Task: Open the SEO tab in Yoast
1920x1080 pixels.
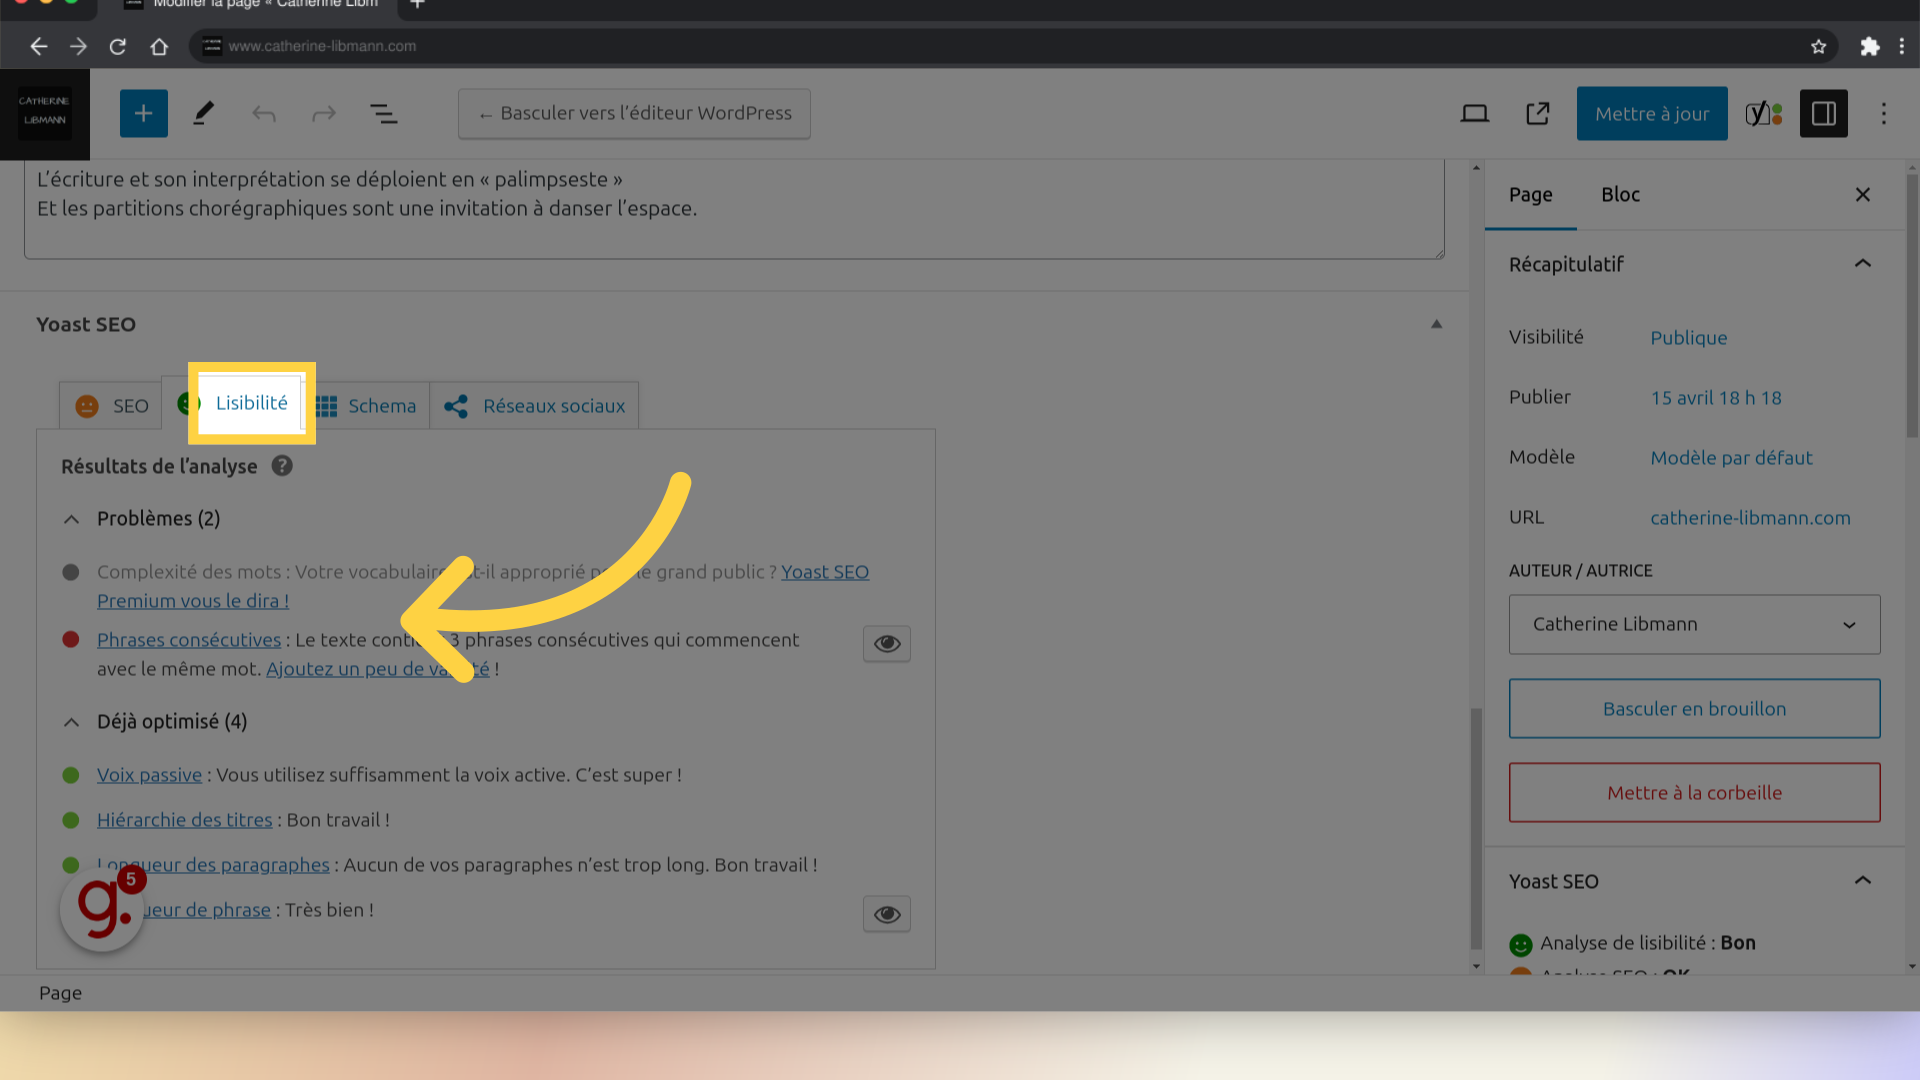Action: tap(111, 406)
